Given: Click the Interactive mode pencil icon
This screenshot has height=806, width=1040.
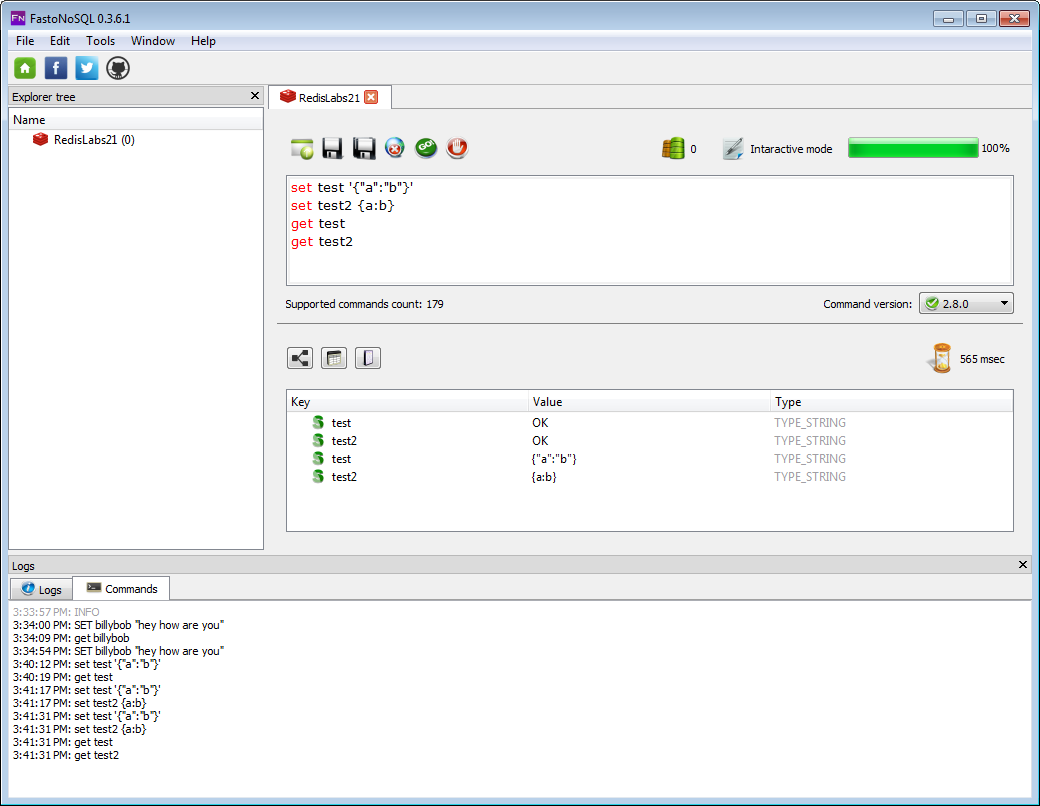Looking at the screenshot, I should pos(733,149).
